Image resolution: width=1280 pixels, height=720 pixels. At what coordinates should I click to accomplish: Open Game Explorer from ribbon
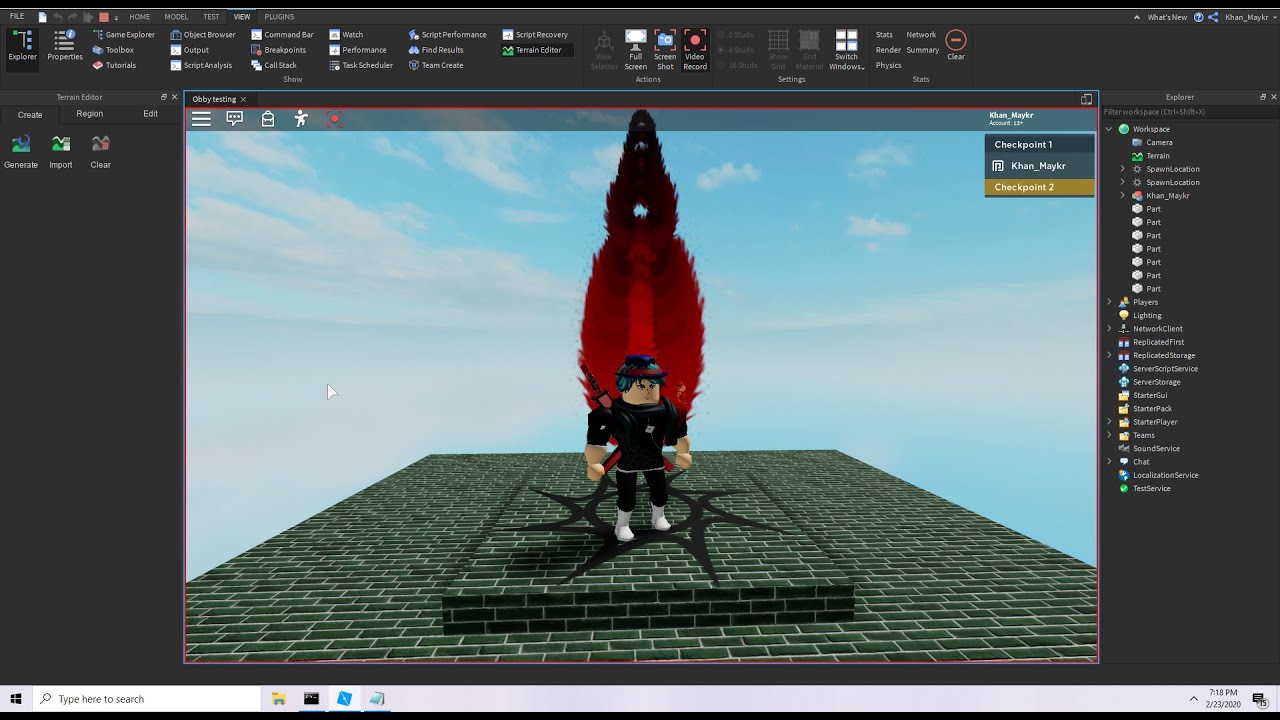click(x=123, y=35)
